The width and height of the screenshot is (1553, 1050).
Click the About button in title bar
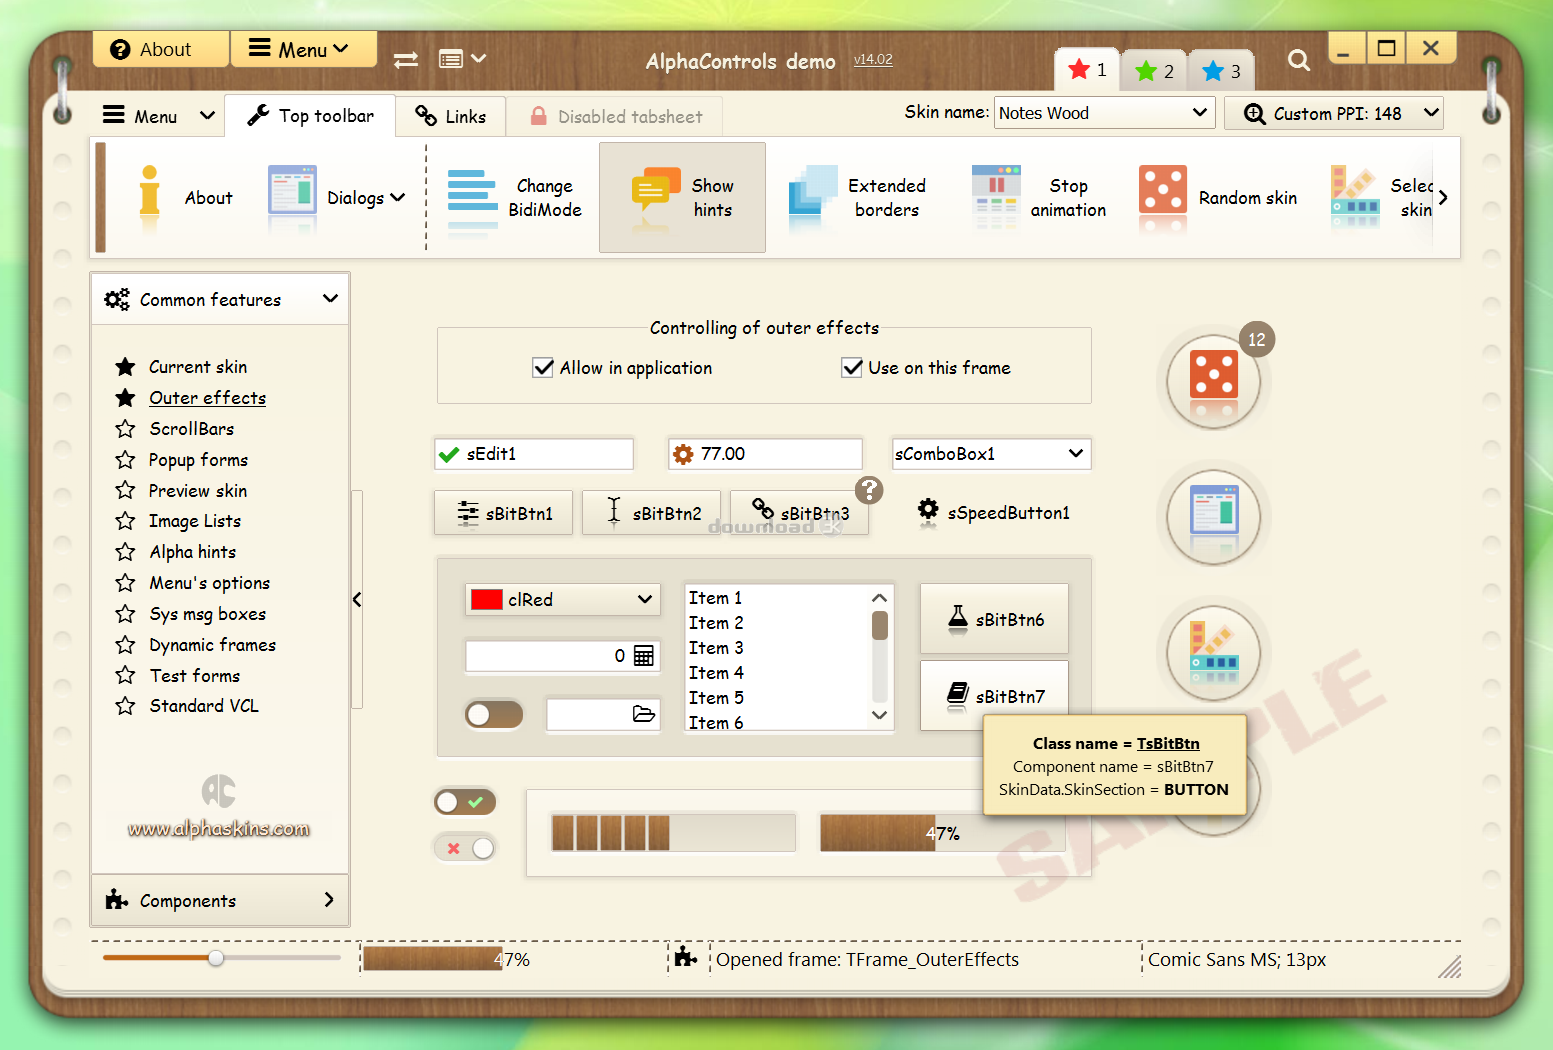[x=161, y=49]
